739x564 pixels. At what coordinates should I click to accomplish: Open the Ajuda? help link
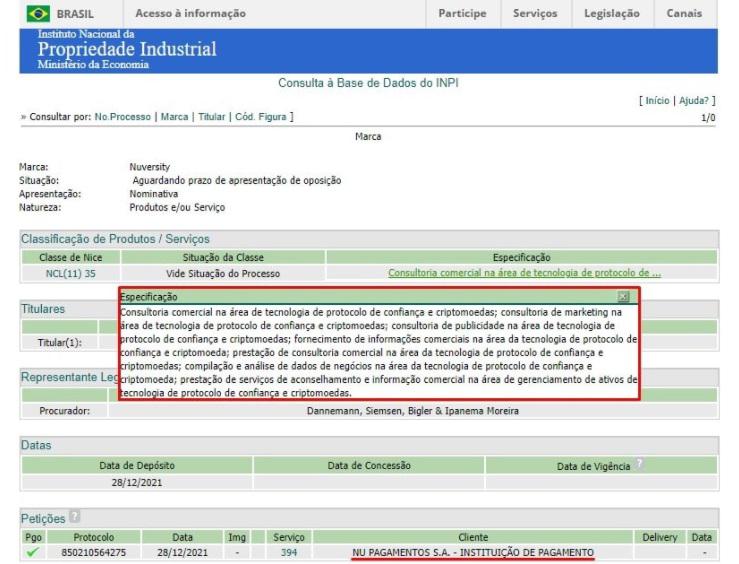[693, 100]
